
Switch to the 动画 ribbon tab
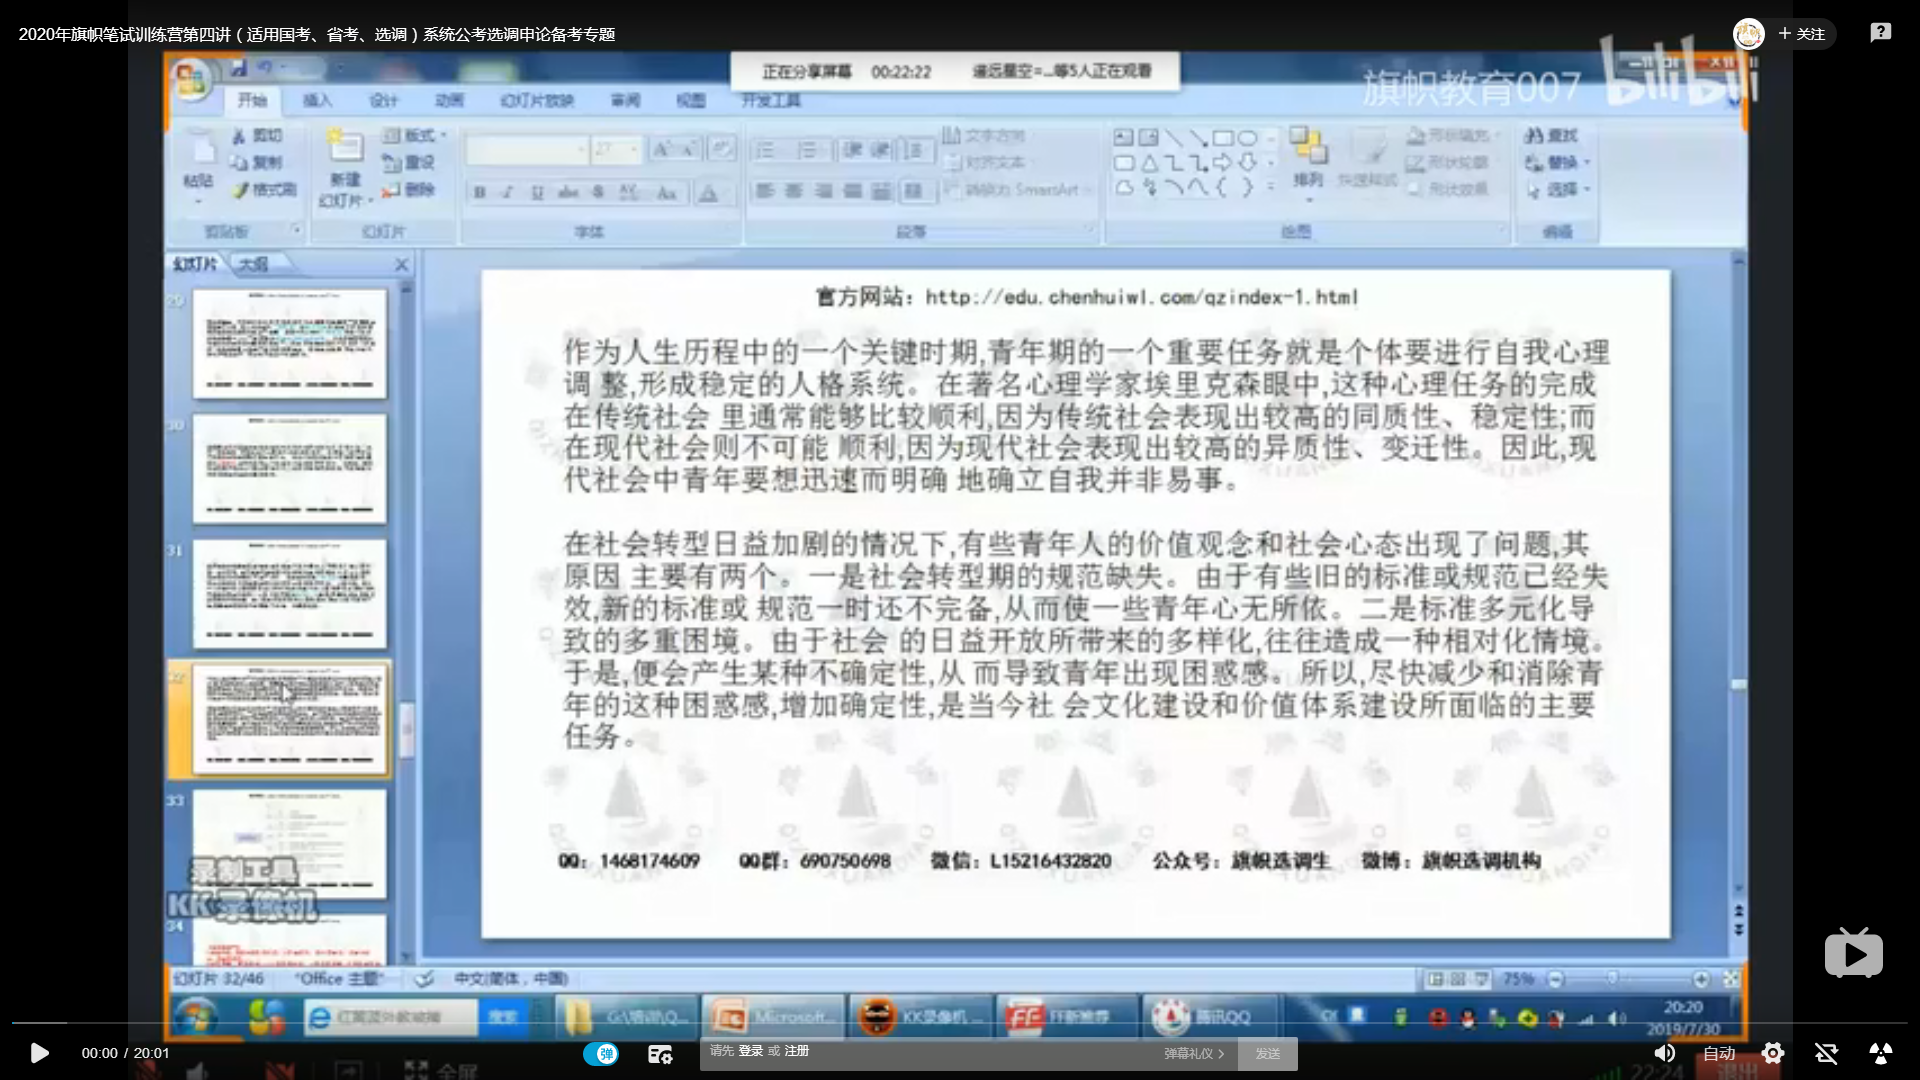click(449, 100)
